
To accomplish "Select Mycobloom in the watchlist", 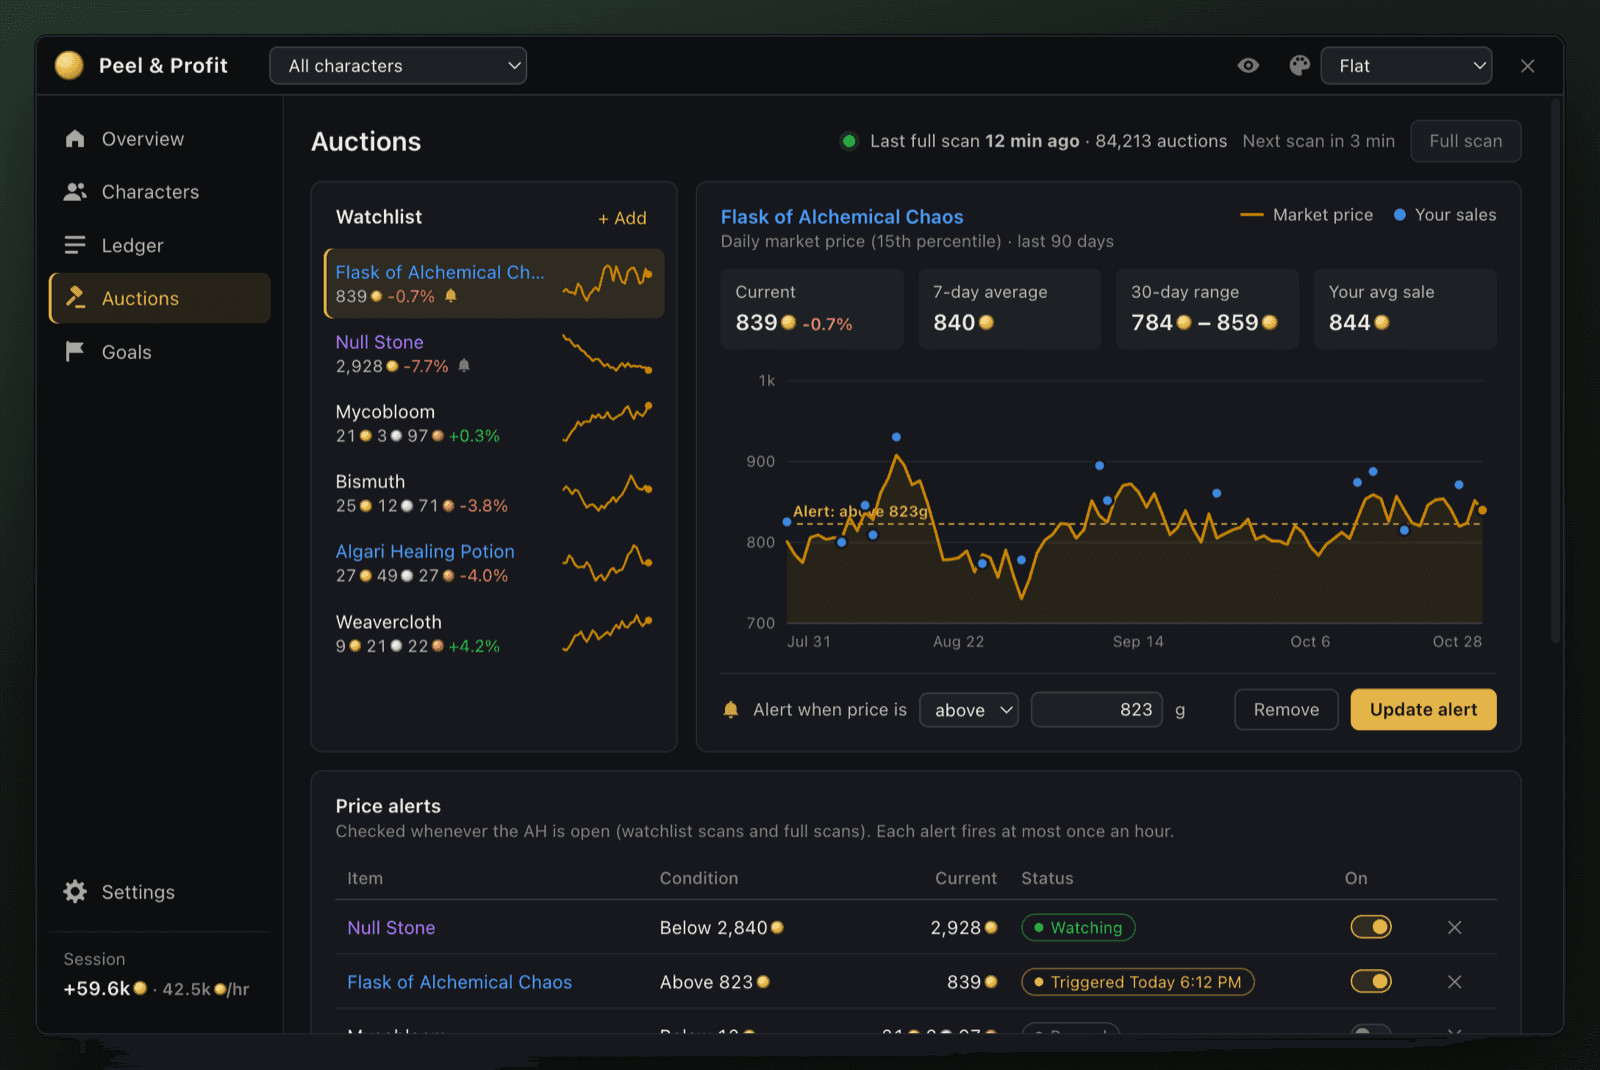I will (x=495, y=424).
